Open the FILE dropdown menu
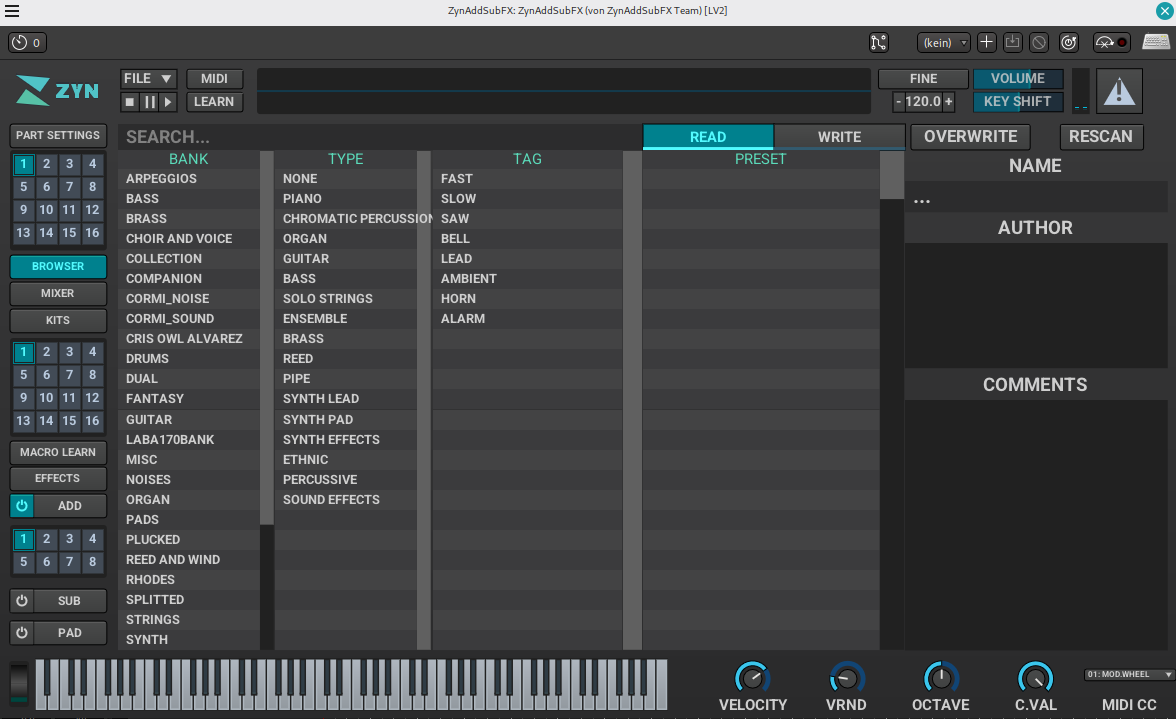 148,79
